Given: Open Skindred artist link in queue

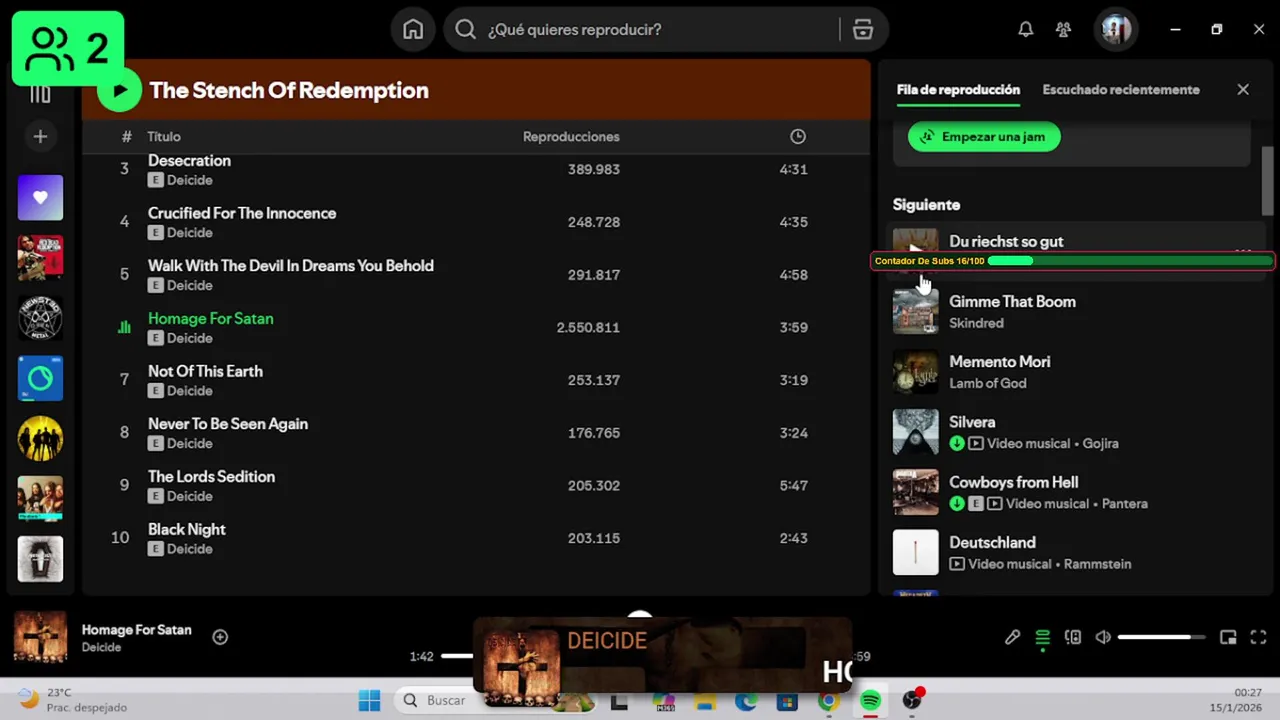Looking at the screenshot, I should click(x=976, y=323).
